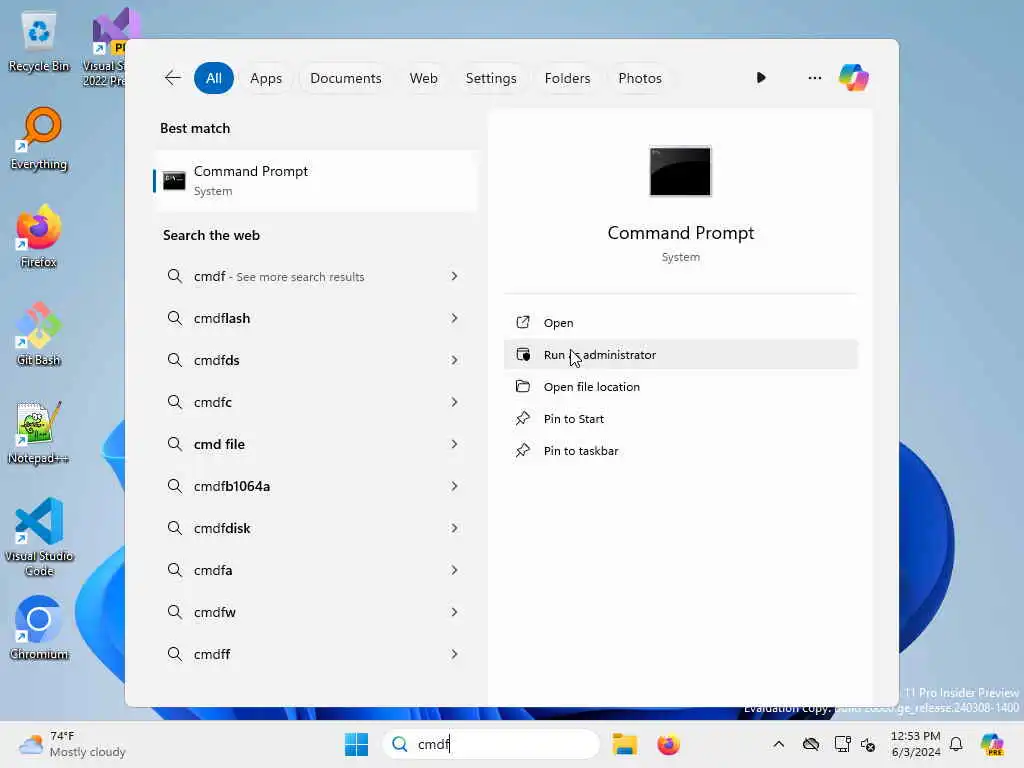This screenshot has height=768, width=1024.
Task: Open Firefox from the taskbar
Action: (x=668, y=744)
